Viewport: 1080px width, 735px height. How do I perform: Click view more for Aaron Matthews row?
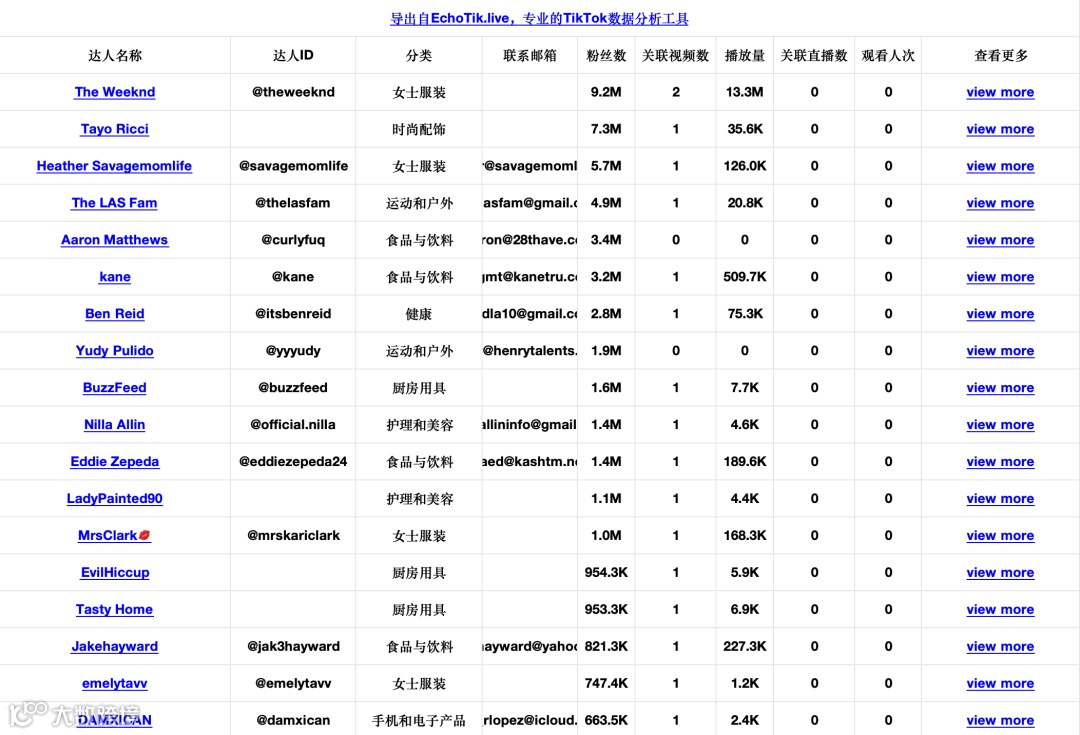(1000, 240)
